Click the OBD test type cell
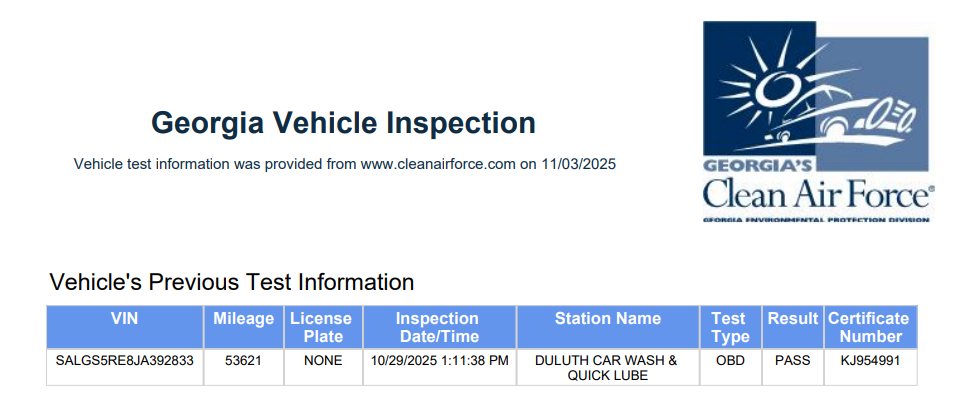Image resolution: width=970 pixels, height=409 pixels. tap(730, 360)
